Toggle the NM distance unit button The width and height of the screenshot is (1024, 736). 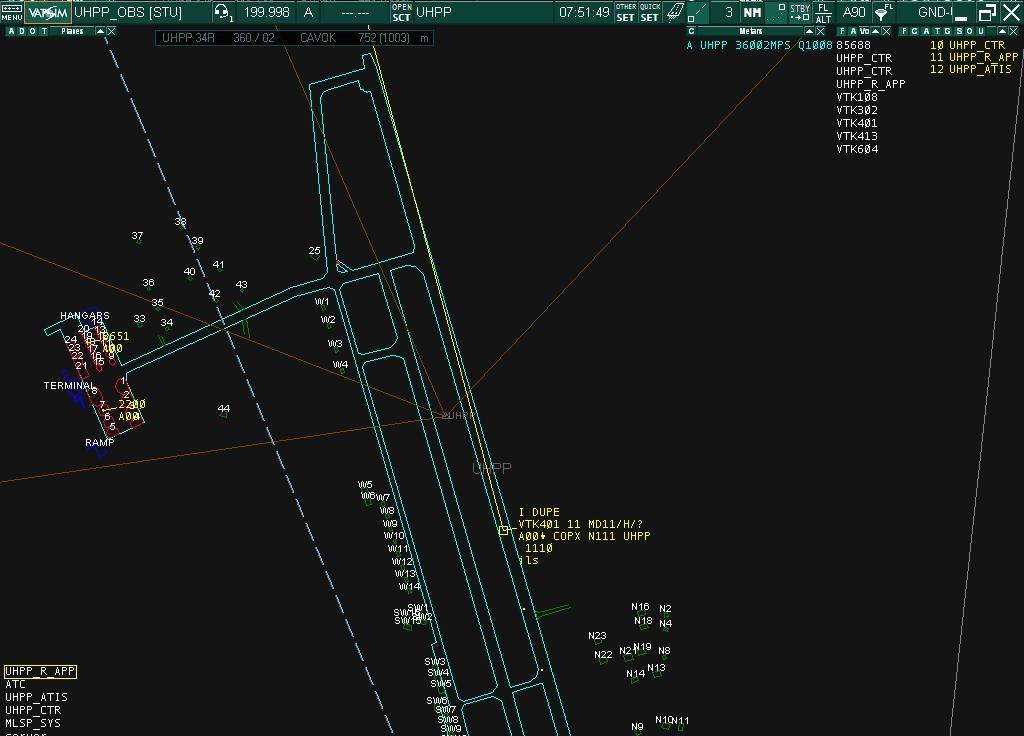tap(752, 12)
